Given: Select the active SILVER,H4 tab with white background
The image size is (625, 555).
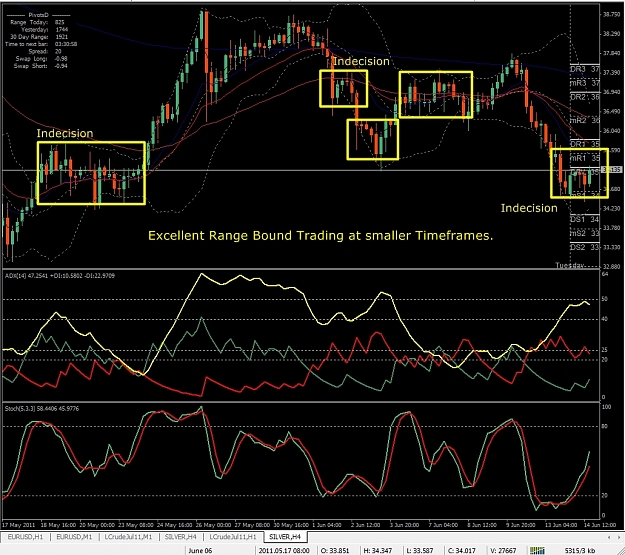Looking at the screenshot, I should 285,537.
